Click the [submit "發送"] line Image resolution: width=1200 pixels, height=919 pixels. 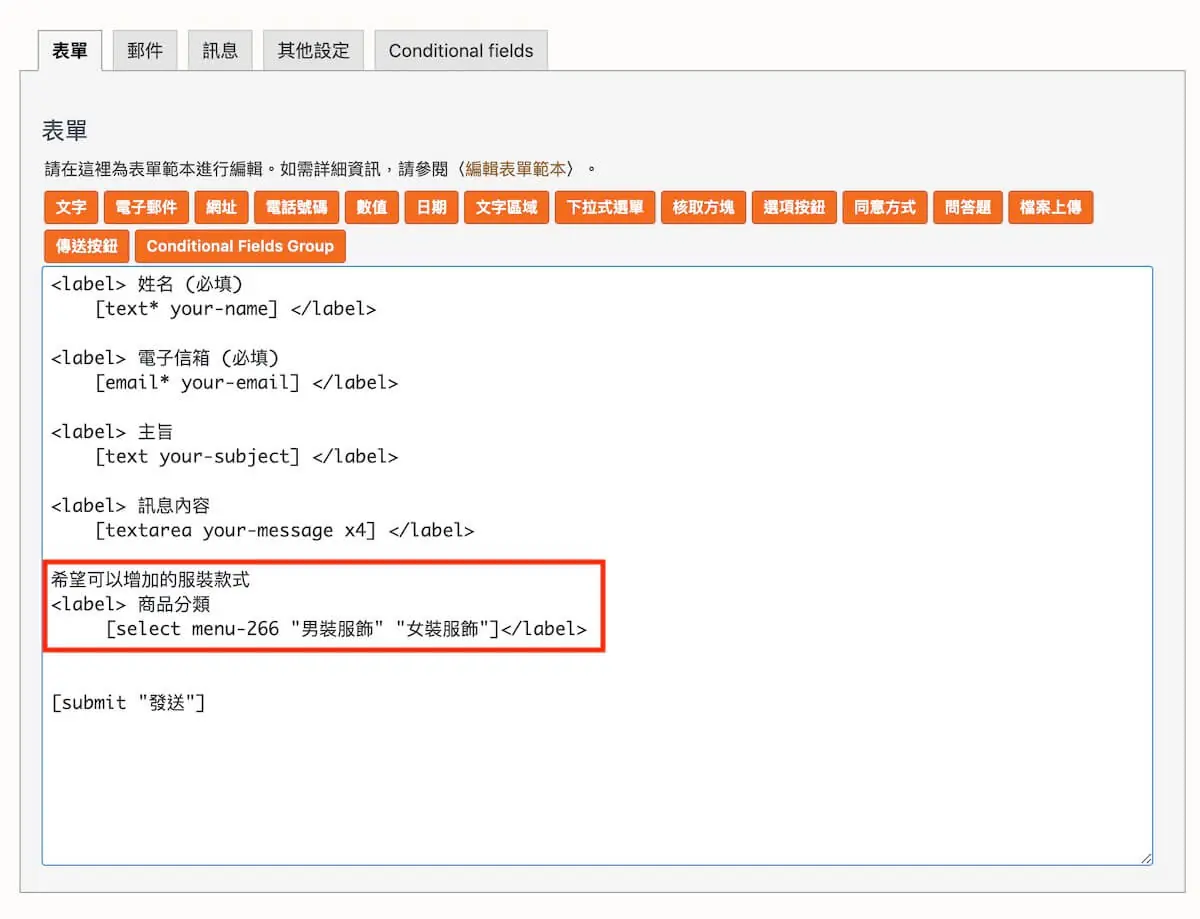(x=128, y=703)
